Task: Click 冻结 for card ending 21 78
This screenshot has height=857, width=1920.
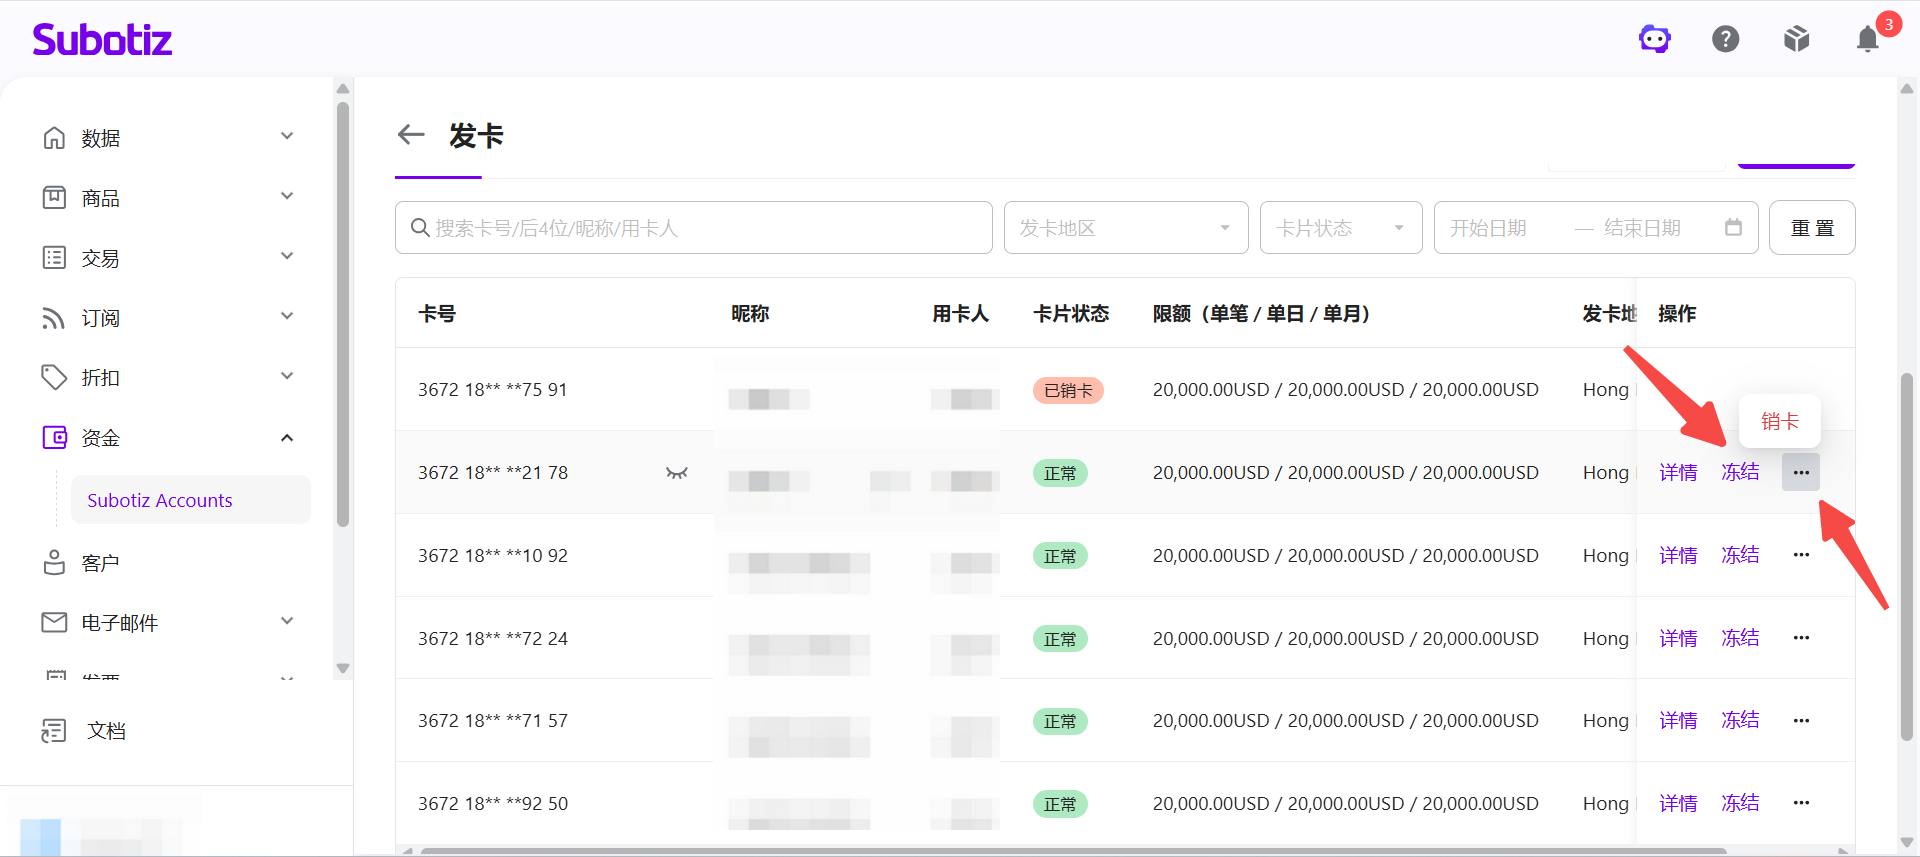Action: tap(1740, 472)
